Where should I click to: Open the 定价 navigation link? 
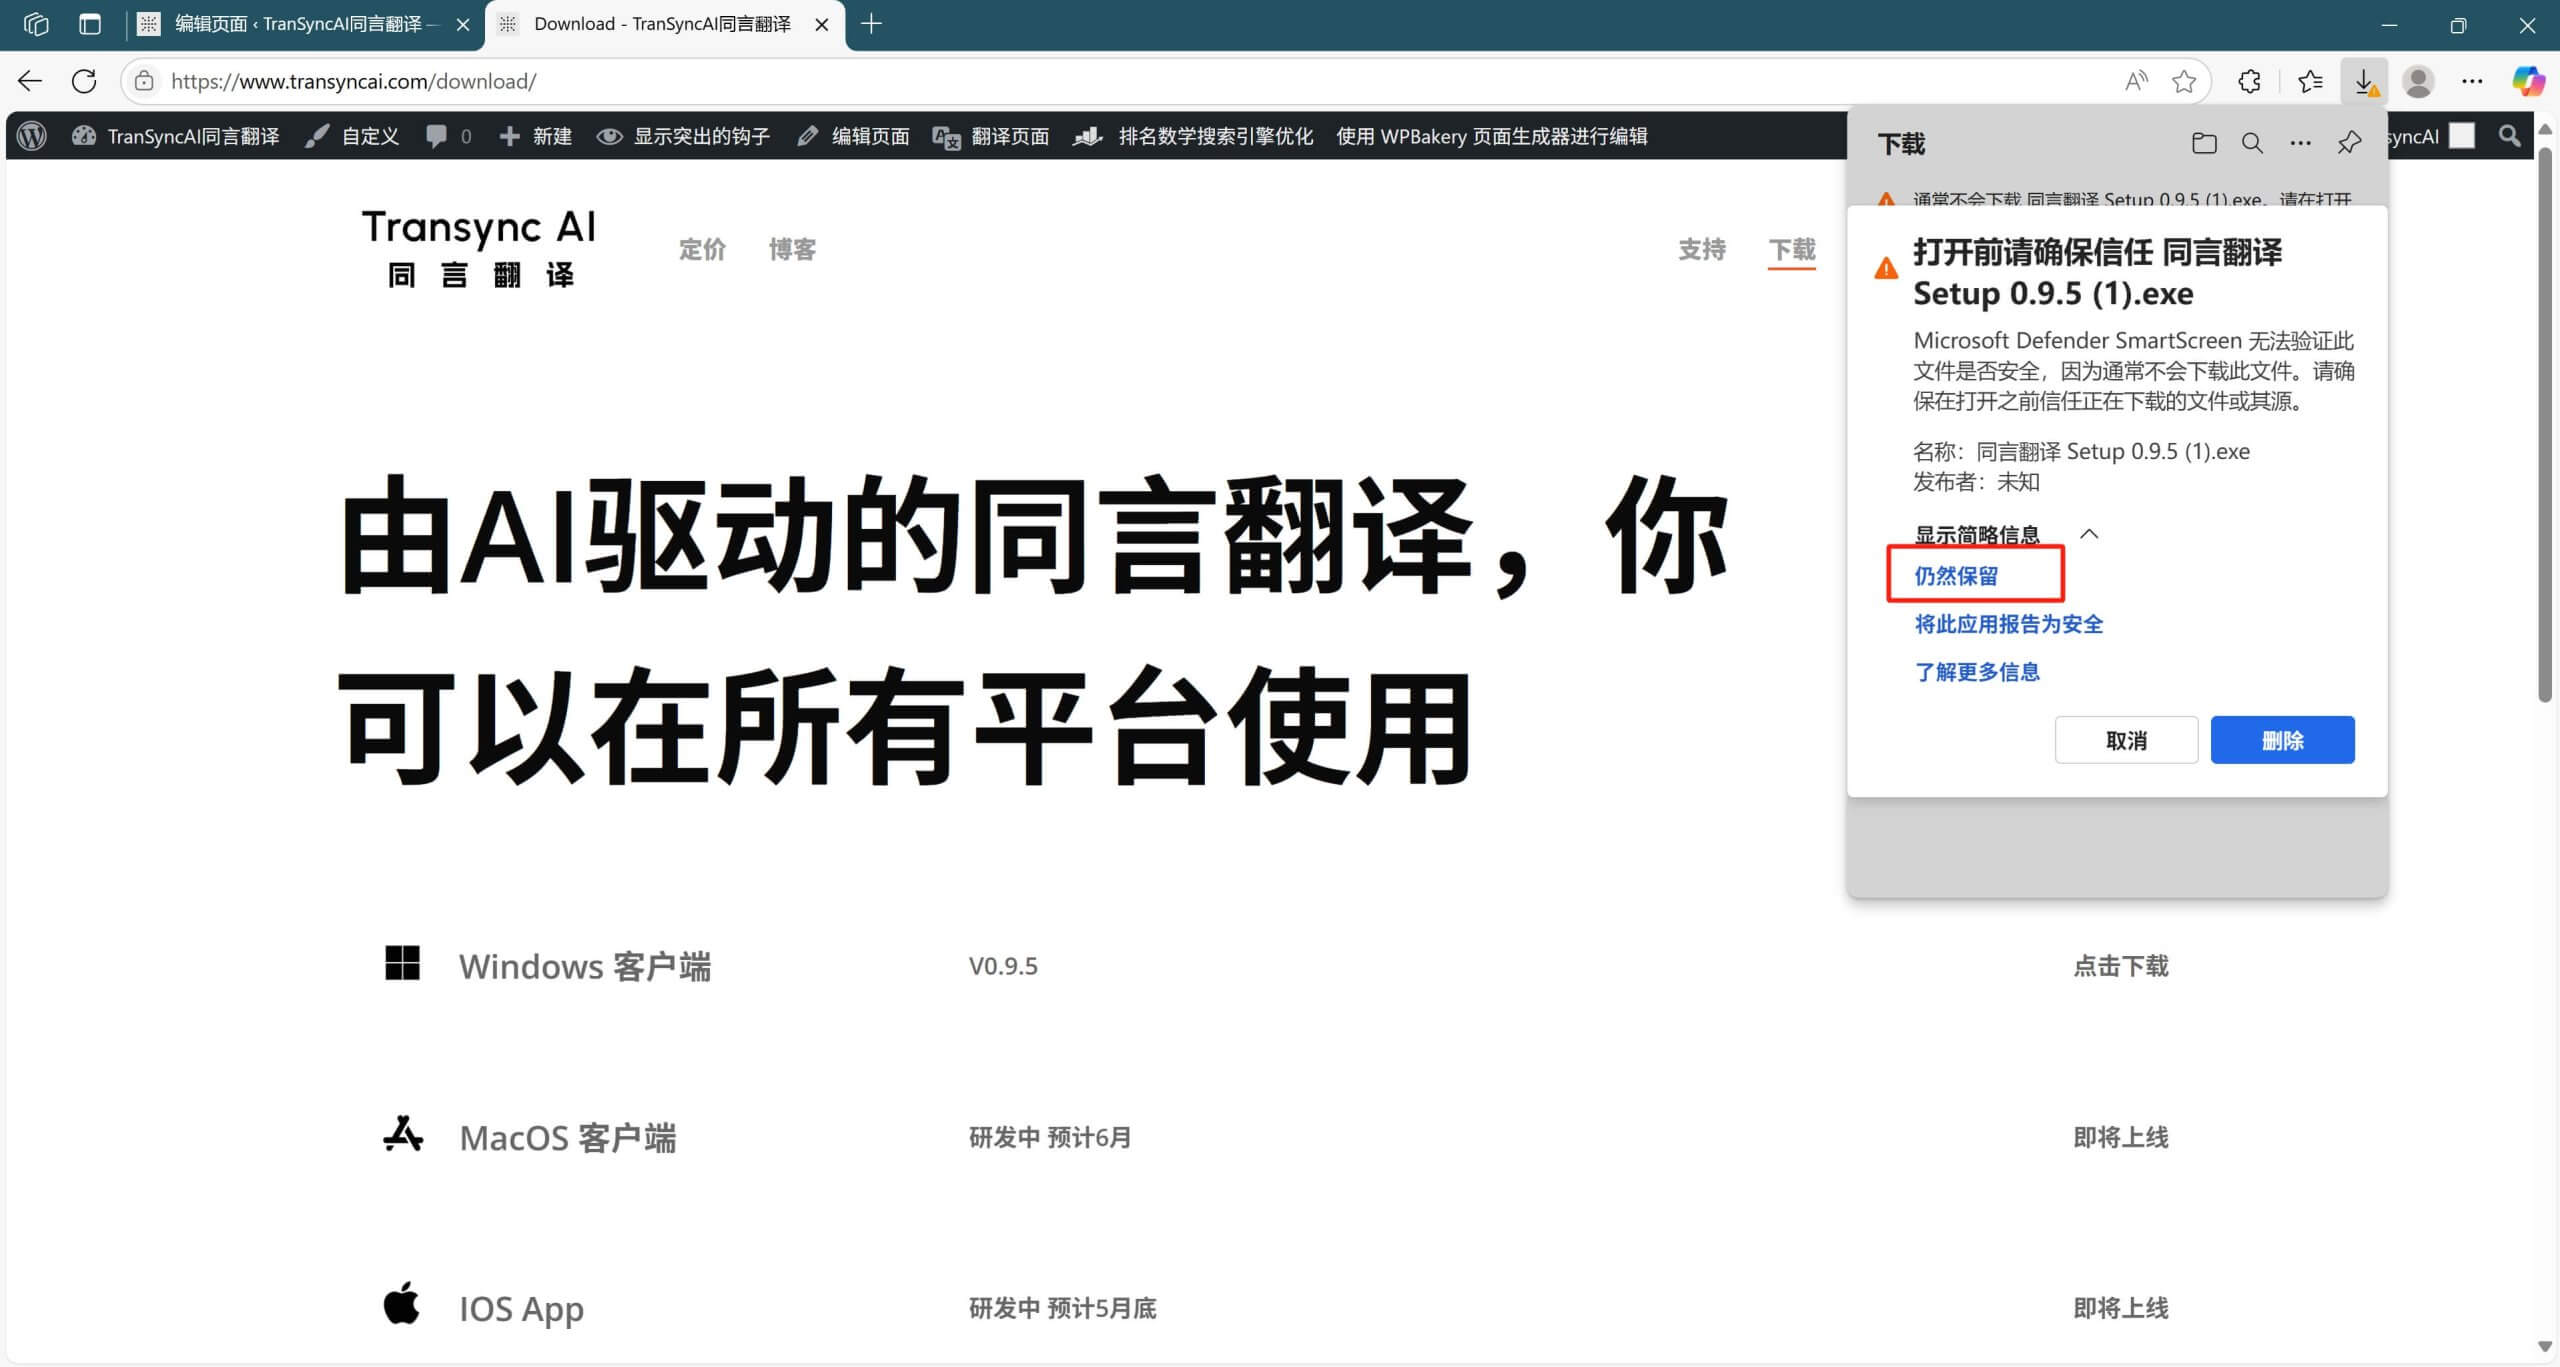click(702, 249)
